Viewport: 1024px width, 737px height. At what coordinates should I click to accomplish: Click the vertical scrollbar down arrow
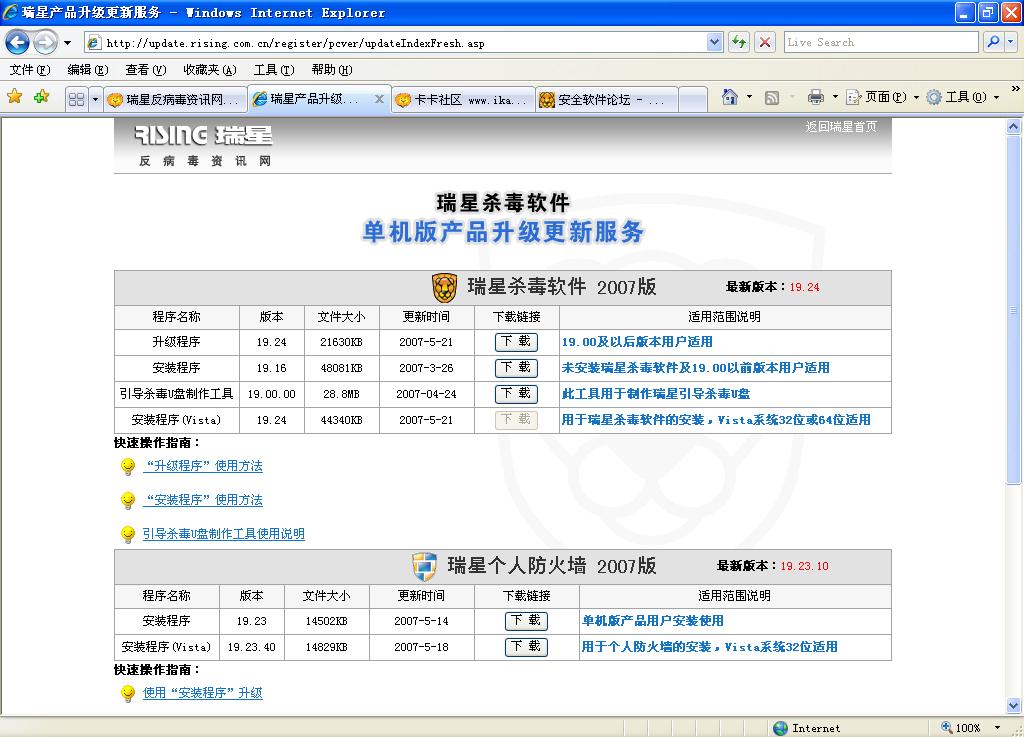[x=1015, y=706]
